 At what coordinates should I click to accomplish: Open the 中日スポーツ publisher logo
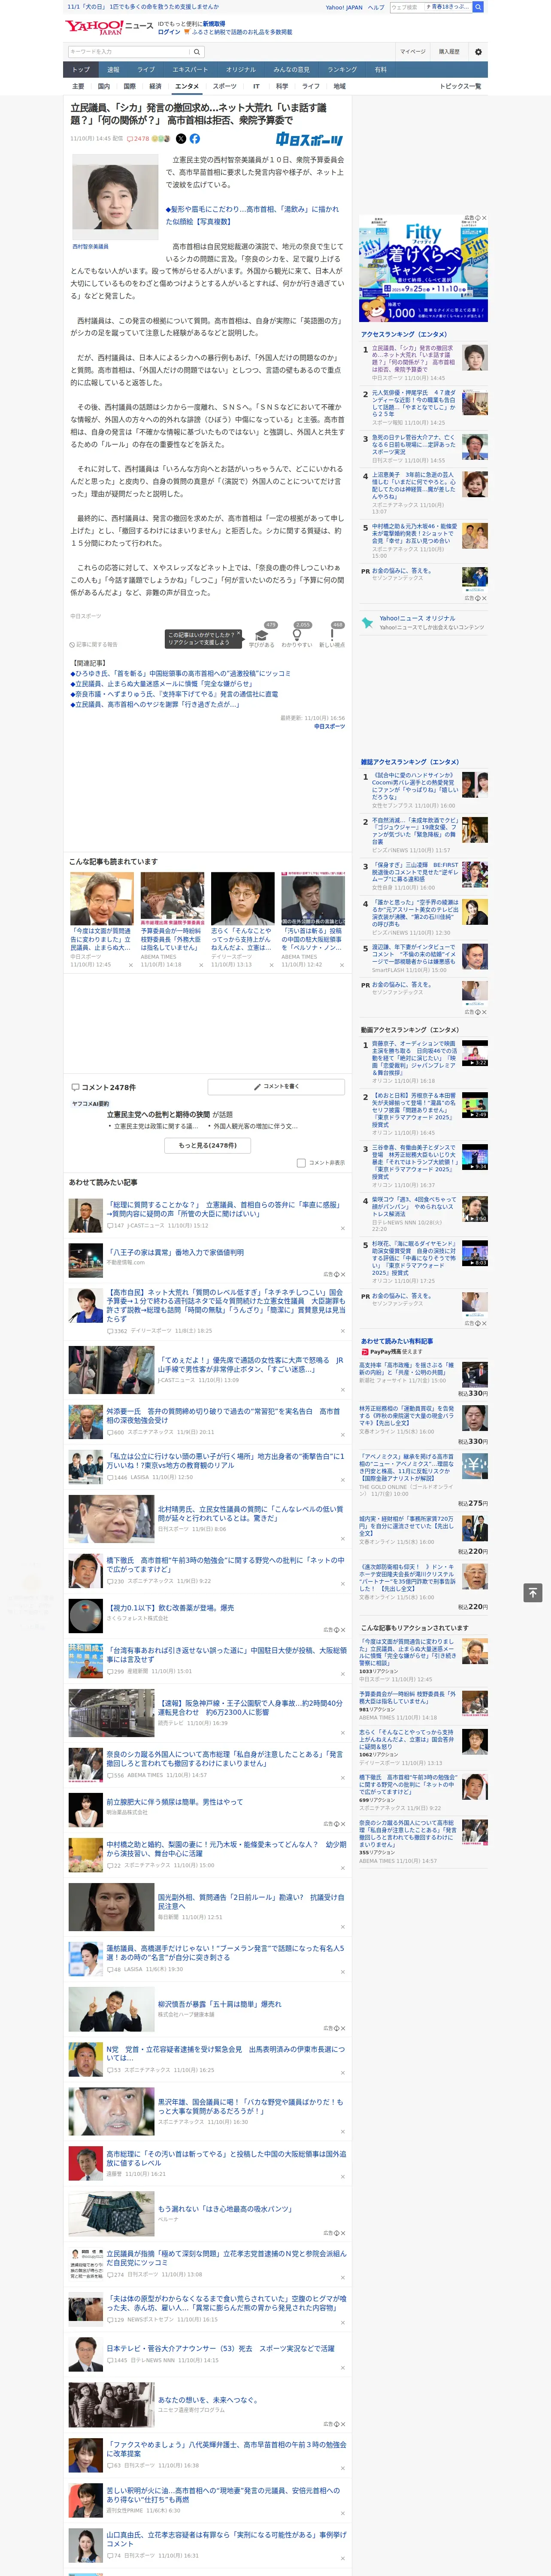(309, 140)
